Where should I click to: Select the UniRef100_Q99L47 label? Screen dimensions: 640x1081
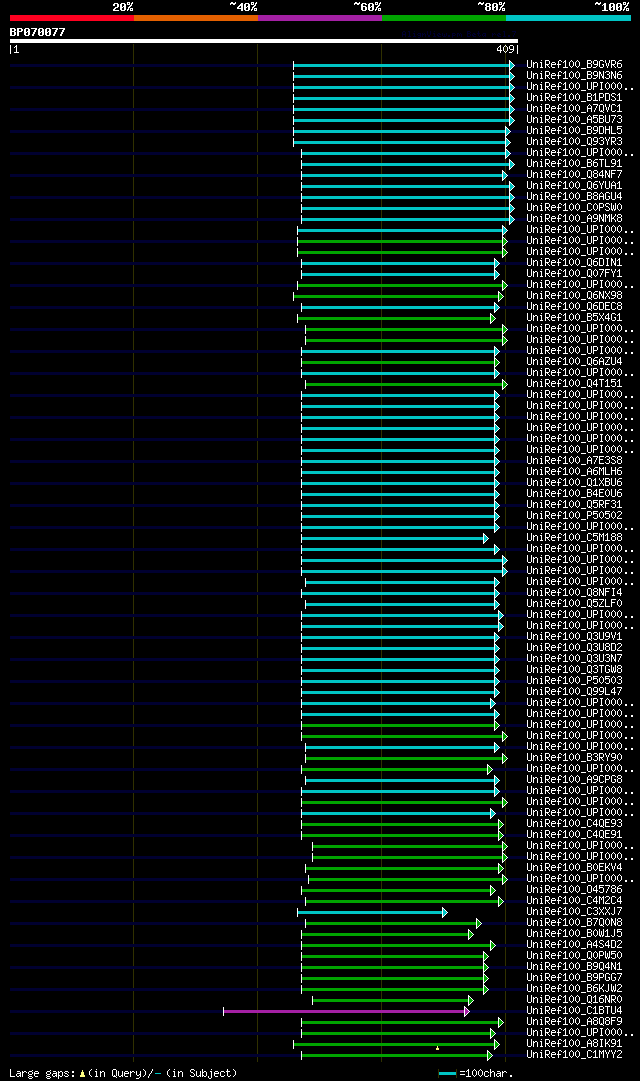pyautogui.click(x=574, y=691)
